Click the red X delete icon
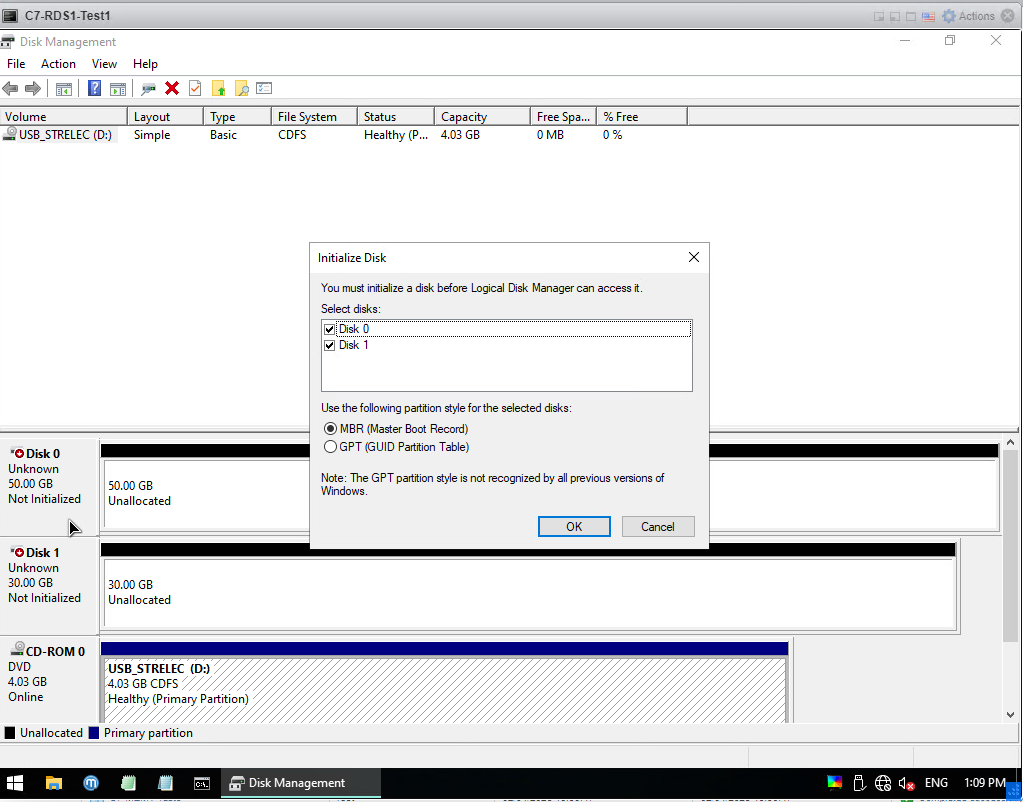This screenshot has width=1023, height=802. click(172, 88)
